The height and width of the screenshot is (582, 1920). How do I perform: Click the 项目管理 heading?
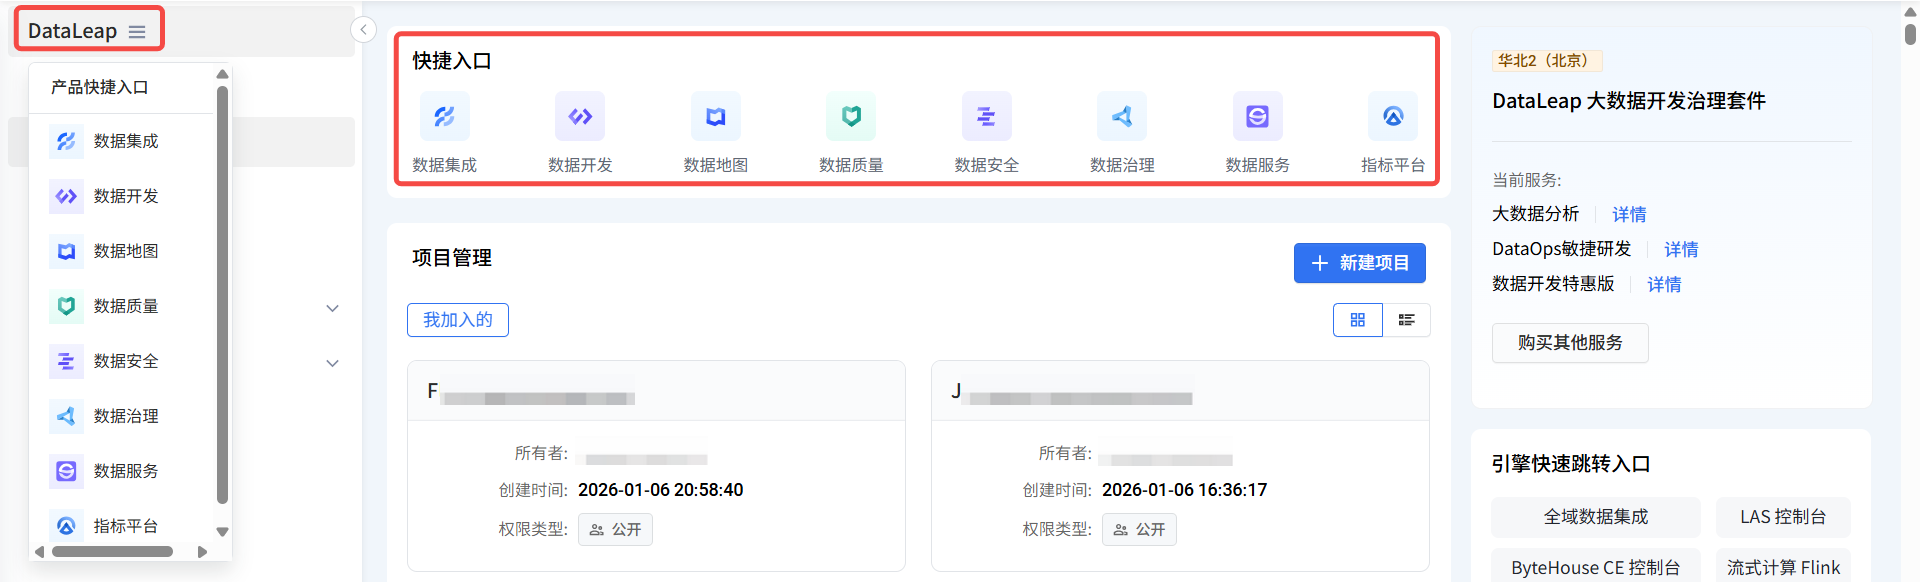pos(452,258)
